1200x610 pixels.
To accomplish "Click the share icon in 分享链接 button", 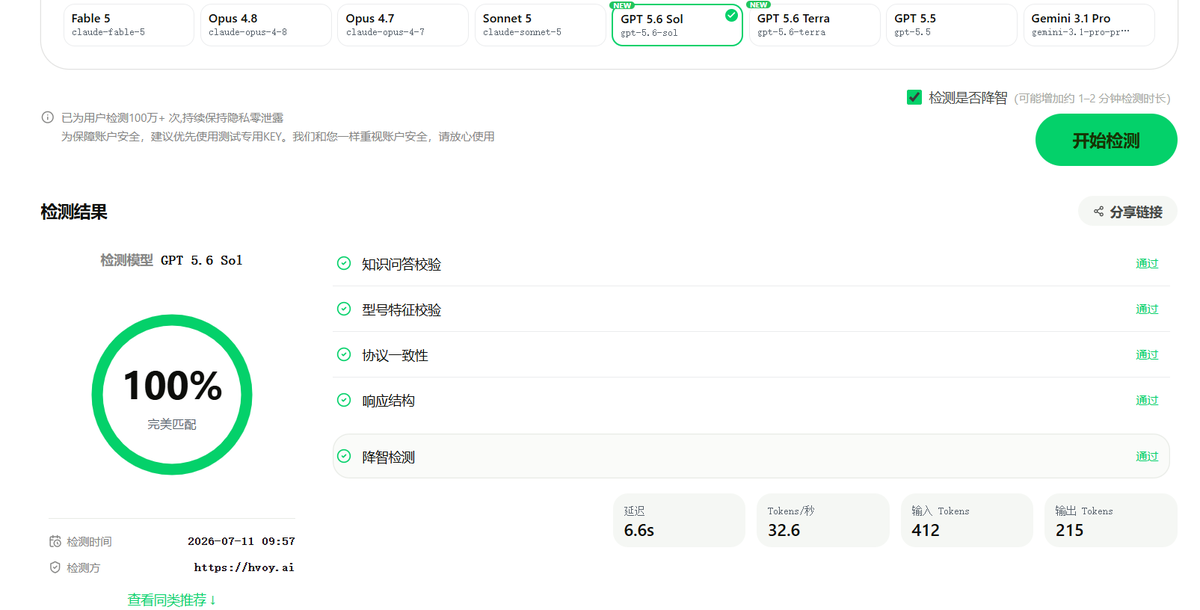I will (x=1098, y=212).
